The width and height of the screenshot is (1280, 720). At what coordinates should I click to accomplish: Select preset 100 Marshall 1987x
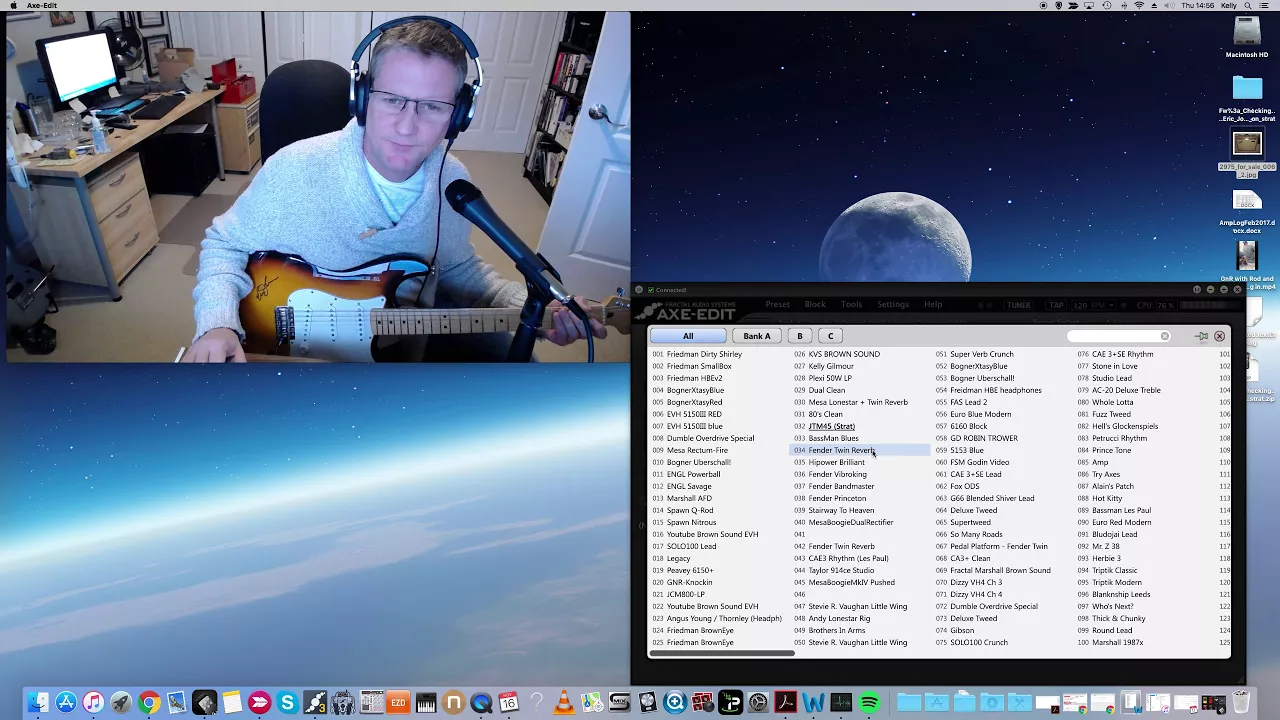click(x=1110, y=642)
